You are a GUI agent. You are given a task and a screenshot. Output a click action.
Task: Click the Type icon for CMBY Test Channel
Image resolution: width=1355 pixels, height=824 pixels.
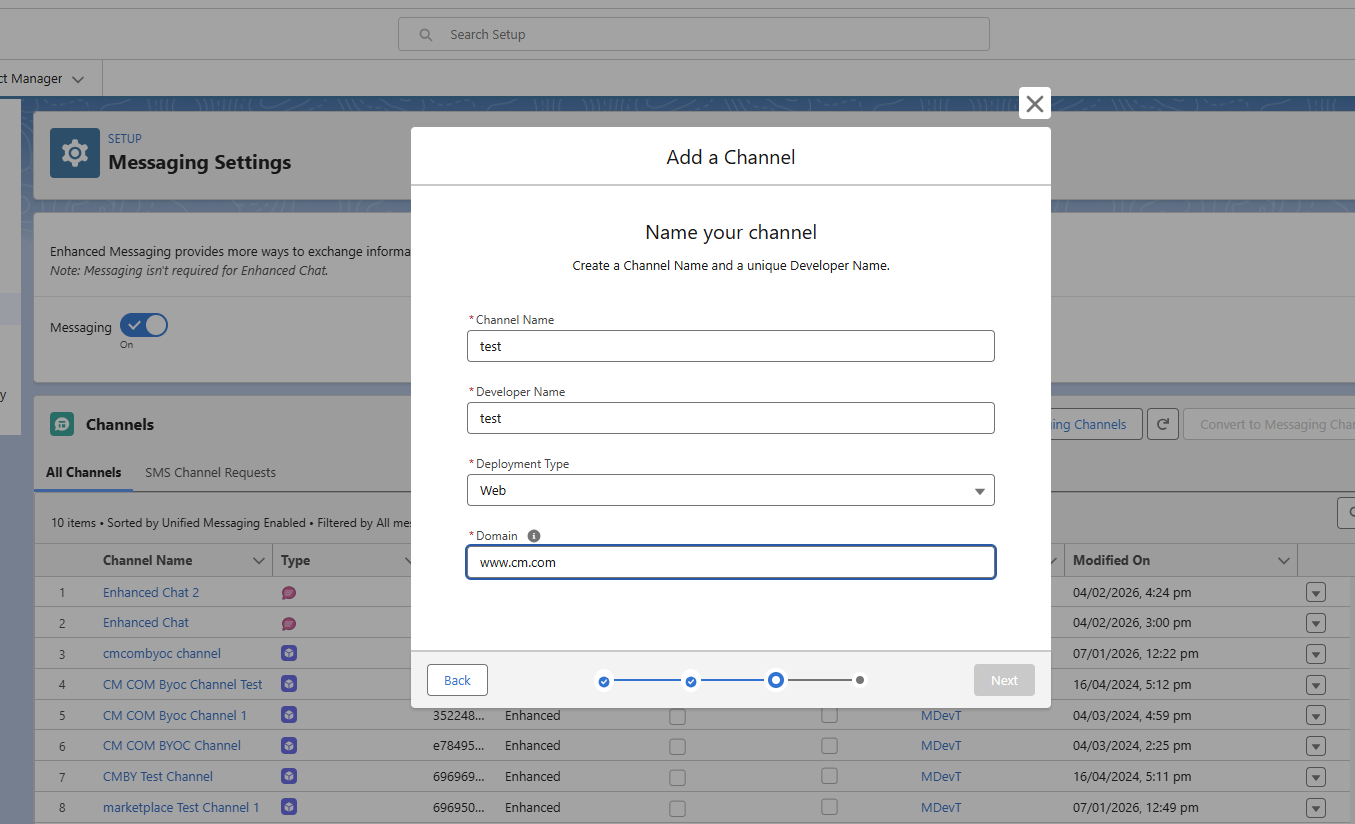coord(289,776)
